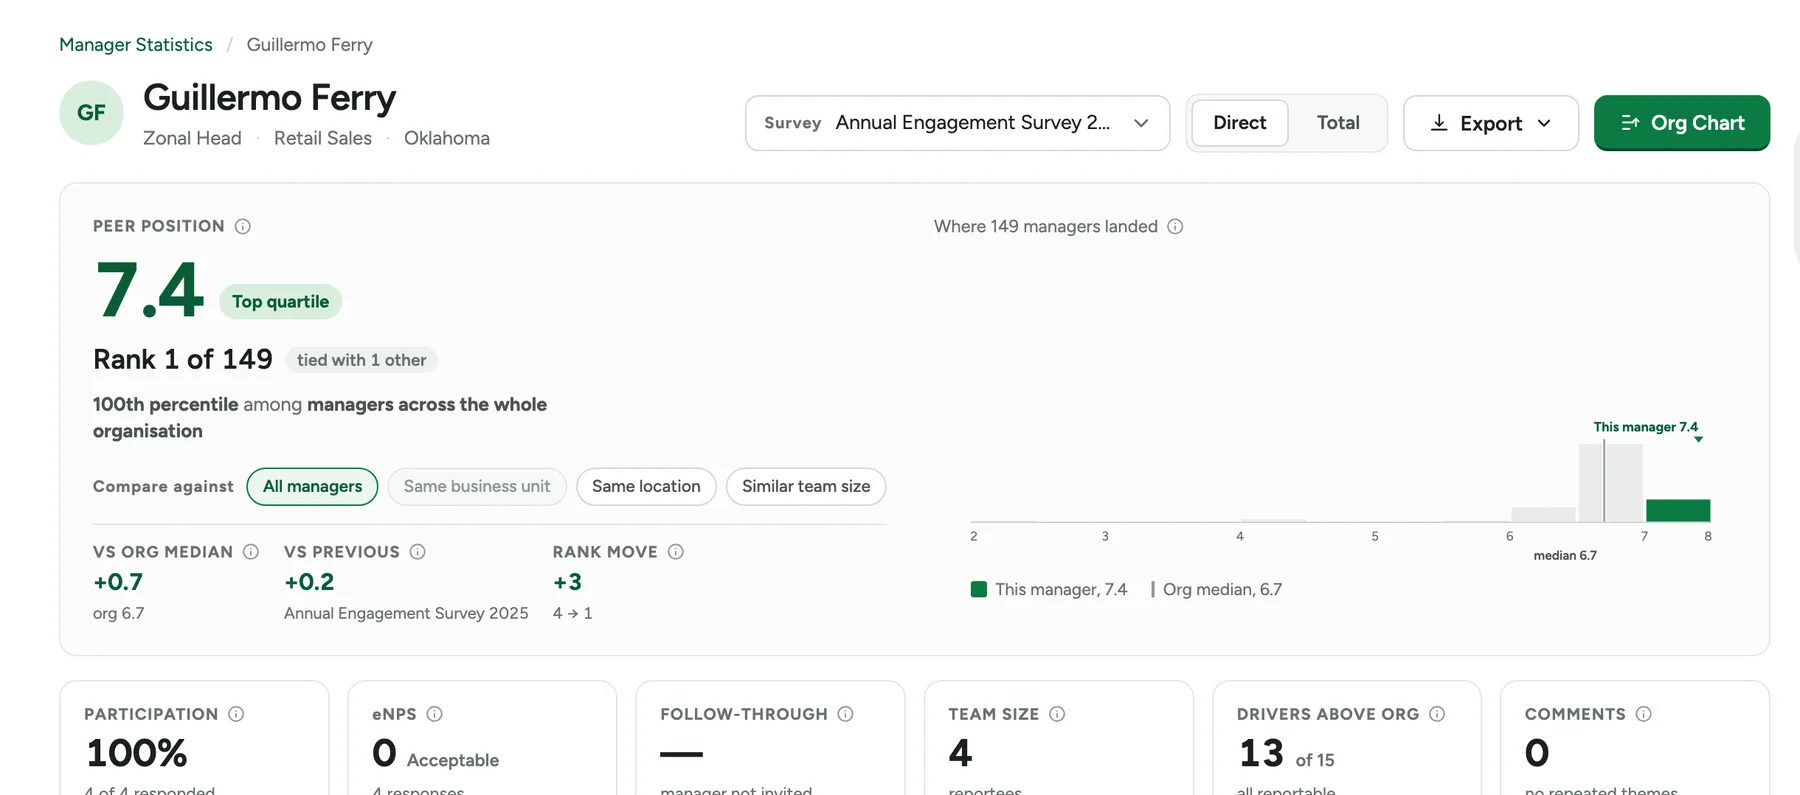
Task: Click the 'Top quartile' badge
Action: coord(280,302)
